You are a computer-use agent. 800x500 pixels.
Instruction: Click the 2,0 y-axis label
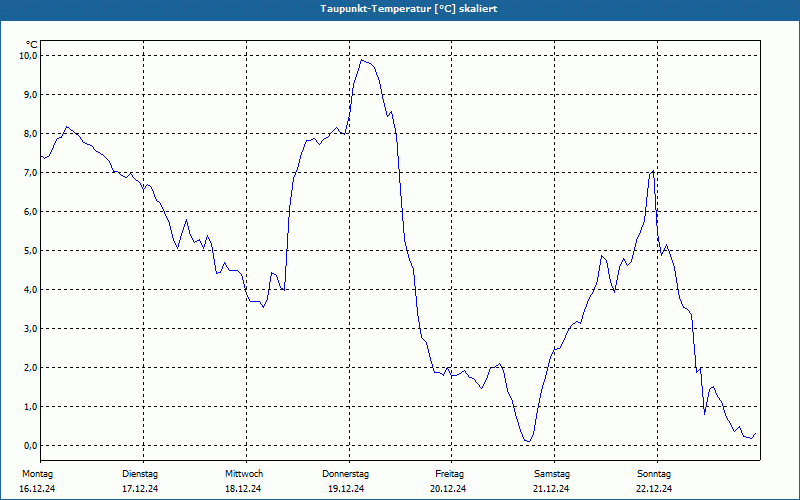click(x=31, y=367)
